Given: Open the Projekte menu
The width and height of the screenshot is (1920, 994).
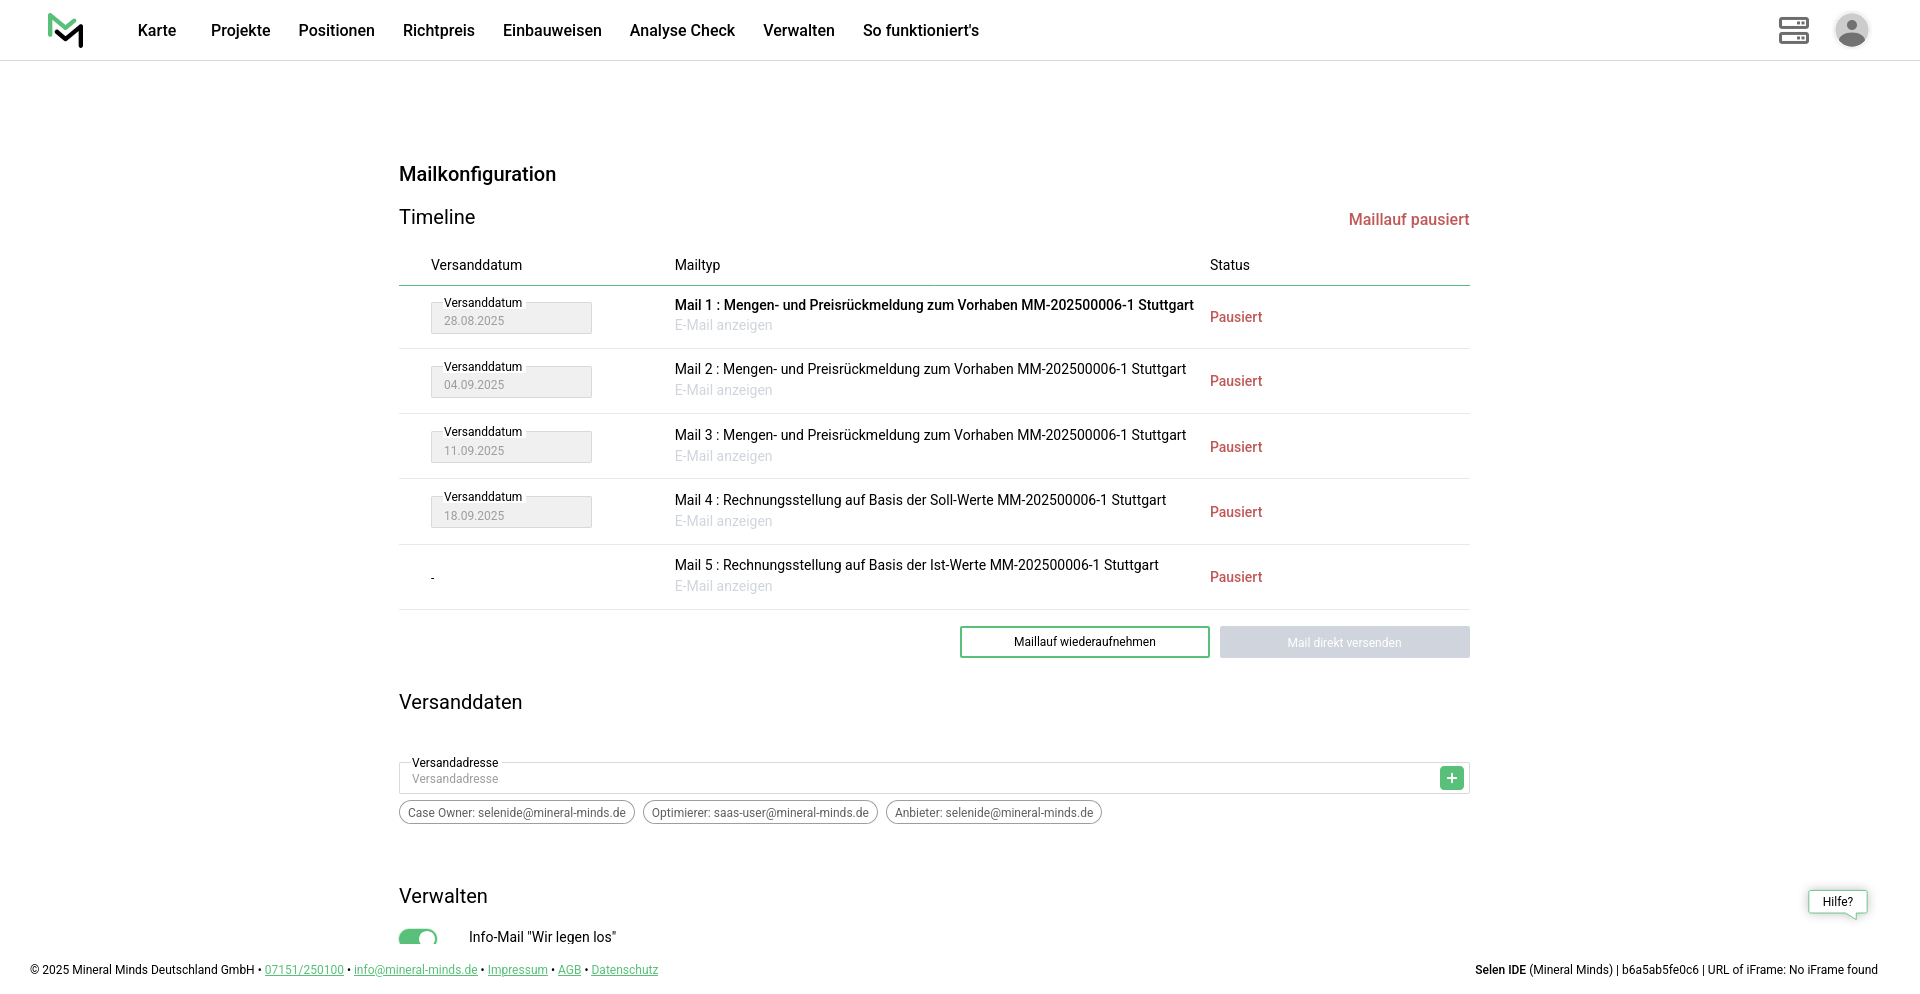Looking at the screenshot, I should (x=240, y=30).
